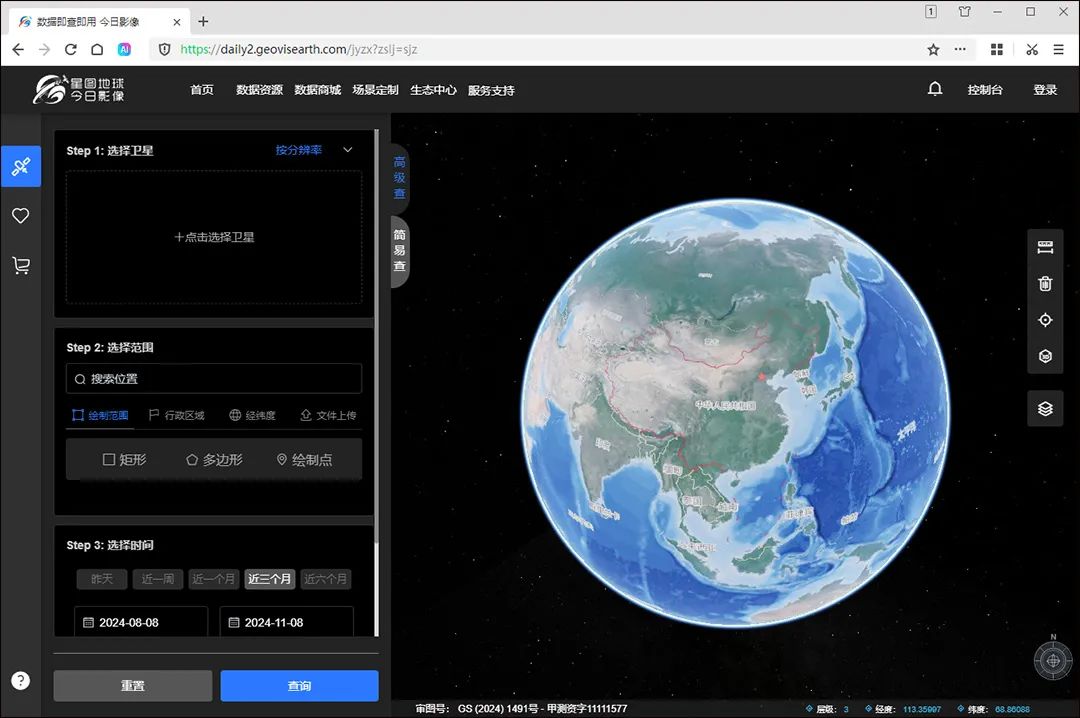The width and height of the screenshot is (1080, 718).
Task: Click the locate target icon on map
Action: pyautogui.click(x=1045, y=320)
